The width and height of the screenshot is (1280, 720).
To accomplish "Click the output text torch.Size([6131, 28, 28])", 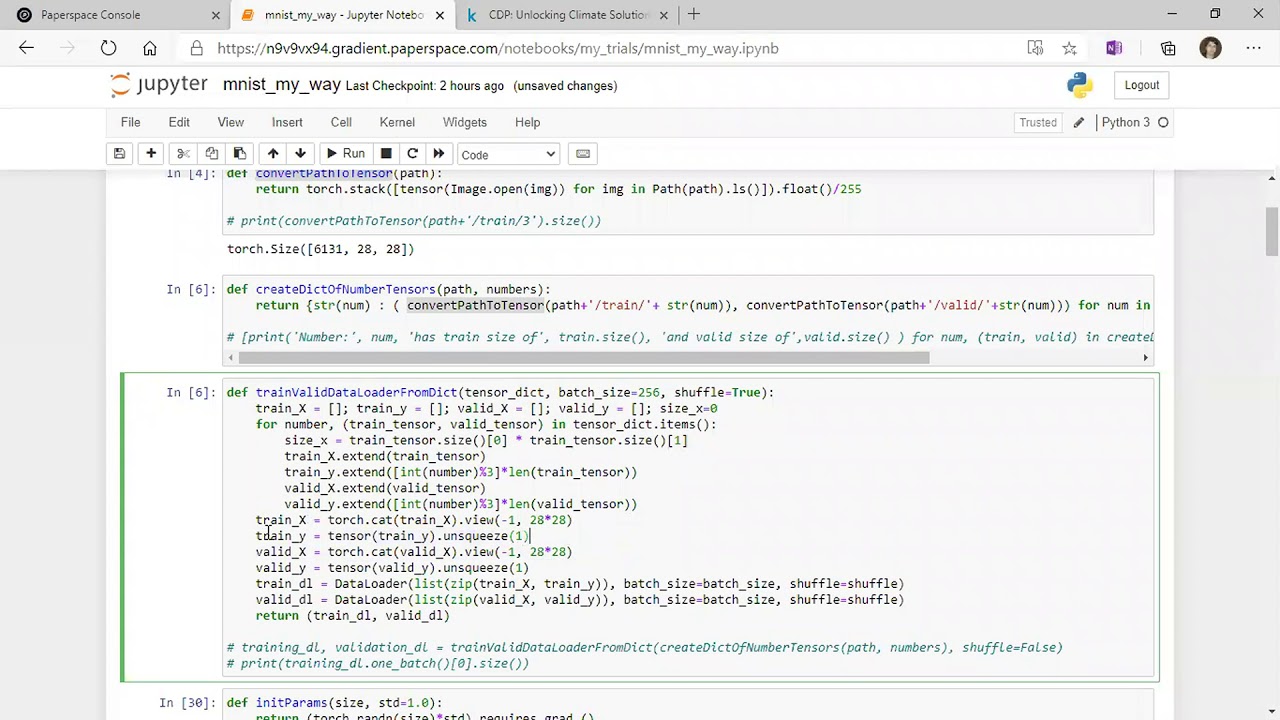I will click(x=320, y=249).
